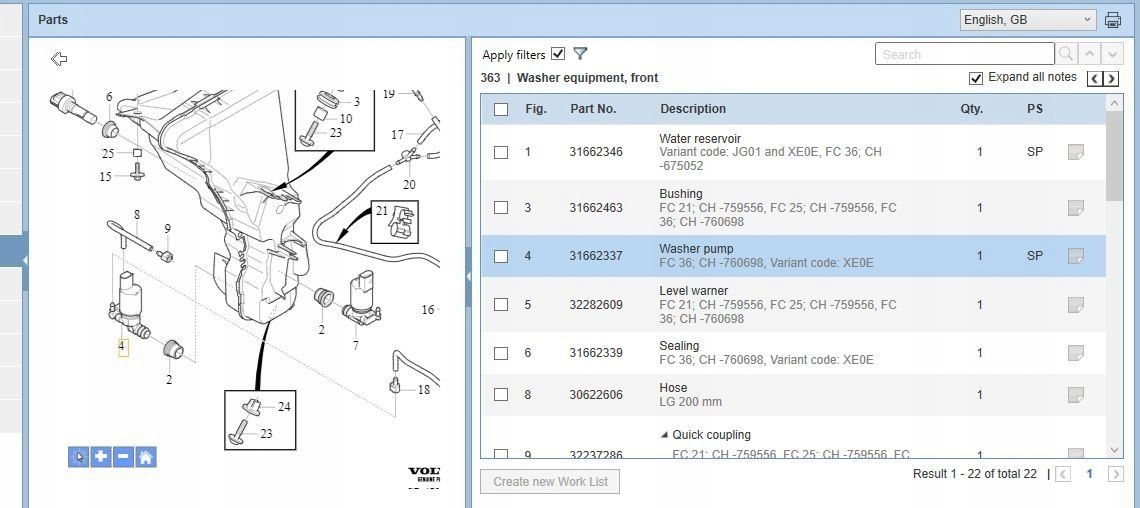
Task: Check the Bushing row checkbox
Action: click(501, 208)
